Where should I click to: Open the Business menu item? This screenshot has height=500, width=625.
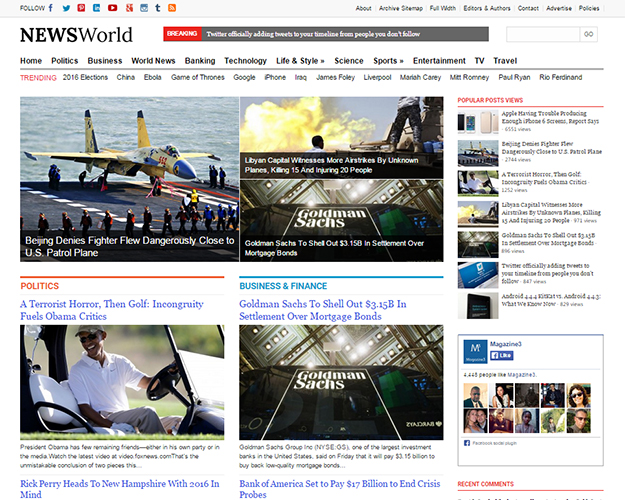[x=105, y=61]
